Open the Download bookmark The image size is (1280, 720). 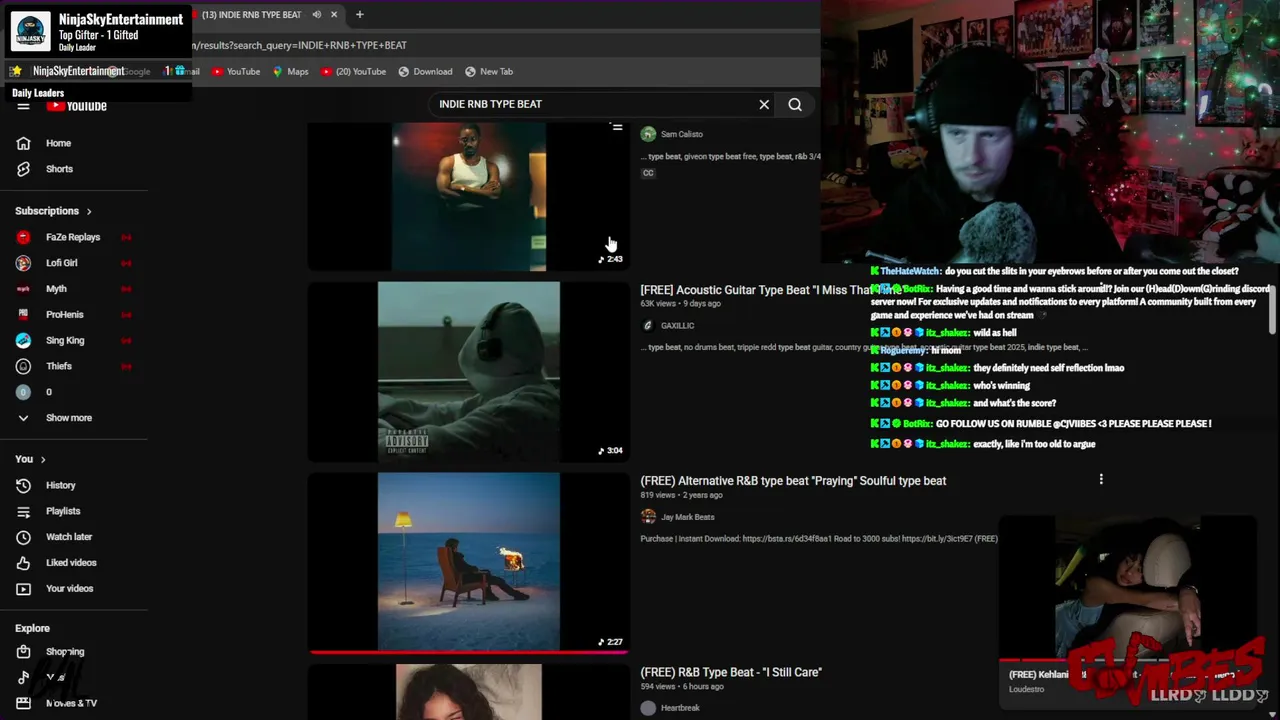coord(425,71)
